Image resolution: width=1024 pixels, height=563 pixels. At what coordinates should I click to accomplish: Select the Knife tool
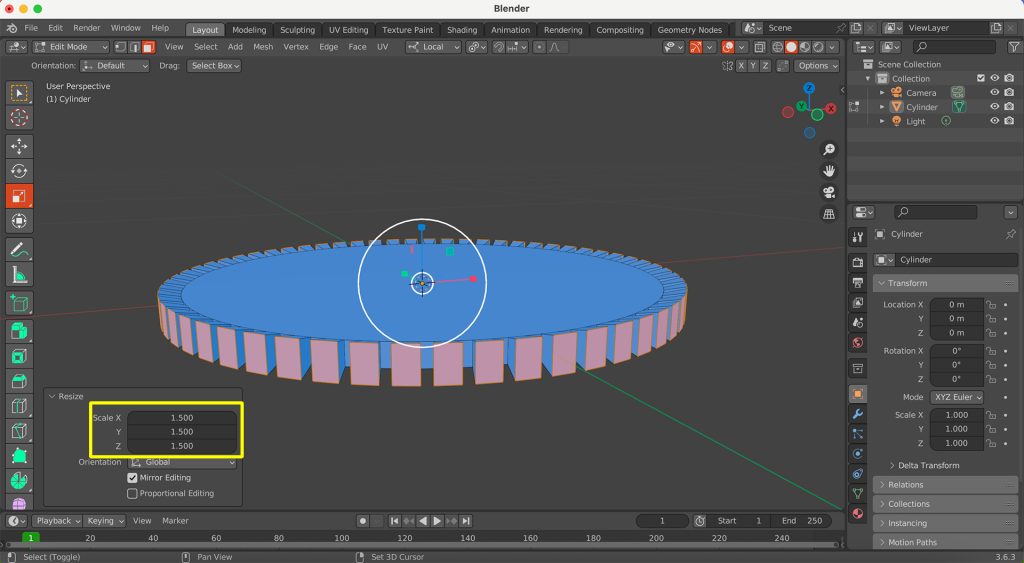[x=19, y=431]
